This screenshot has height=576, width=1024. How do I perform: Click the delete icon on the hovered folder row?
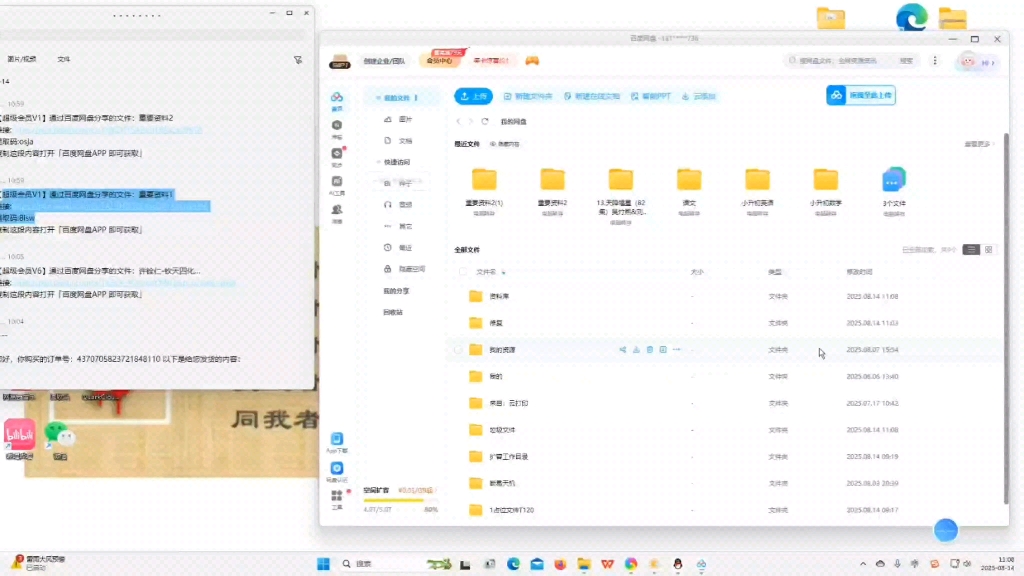pyautogui.click(x=650, y=349)
